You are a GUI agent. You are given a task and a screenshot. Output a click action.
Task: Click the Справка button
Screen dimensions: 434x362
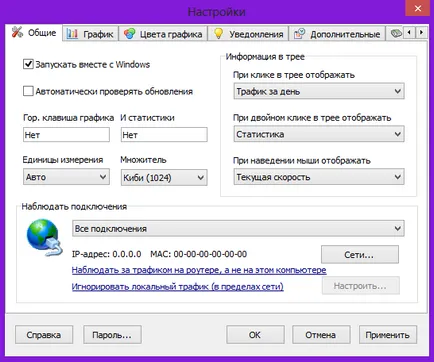(44, 335)
